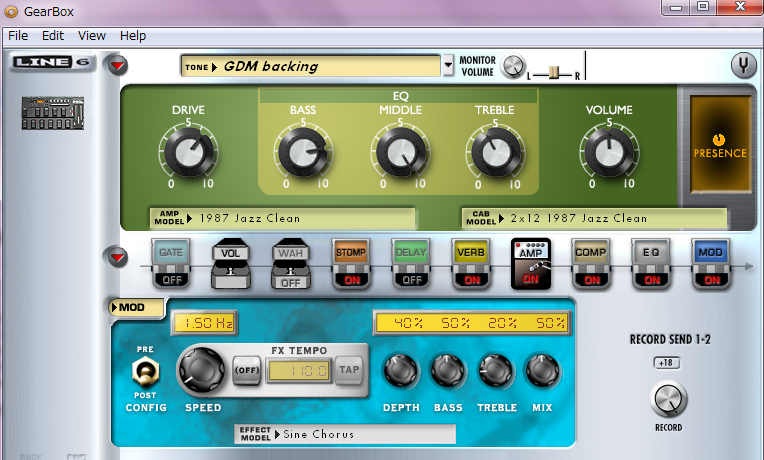
Task: Click the amp VOLUME knob
Action: click(x=609, y=153)
